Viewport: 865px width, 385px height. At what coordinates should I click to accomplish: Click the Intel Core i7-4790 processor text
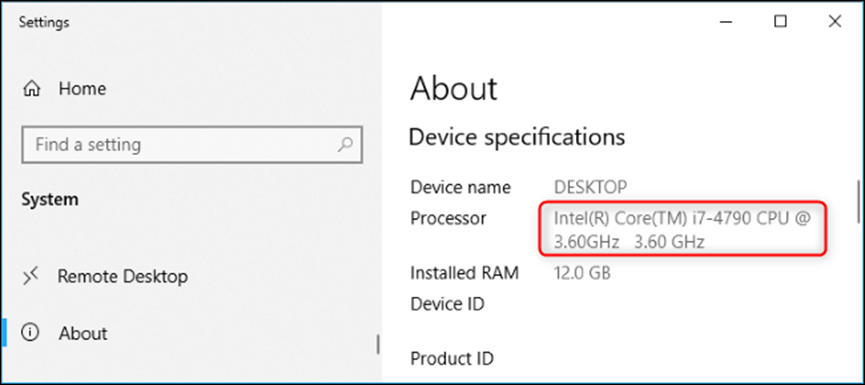(682, 230)
